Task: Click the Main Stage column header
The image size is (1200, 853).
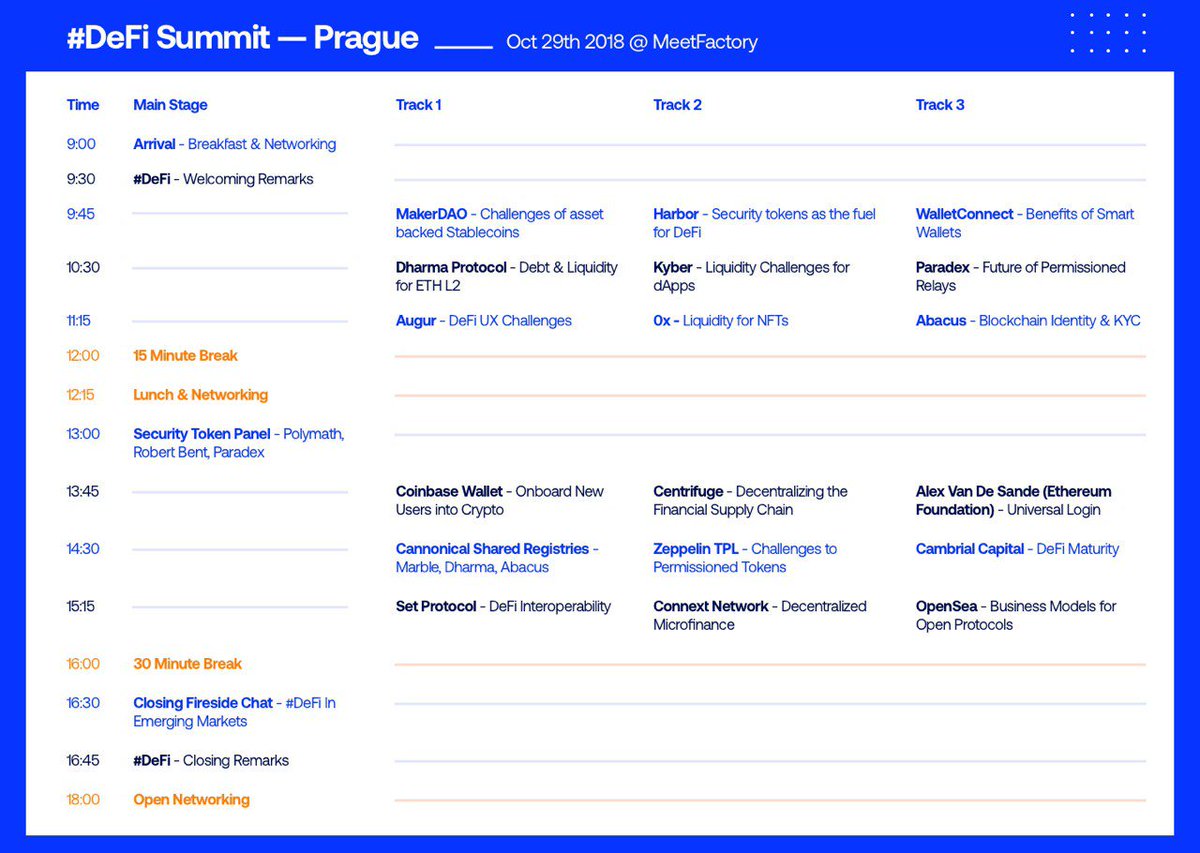Action: pos(169,104)
